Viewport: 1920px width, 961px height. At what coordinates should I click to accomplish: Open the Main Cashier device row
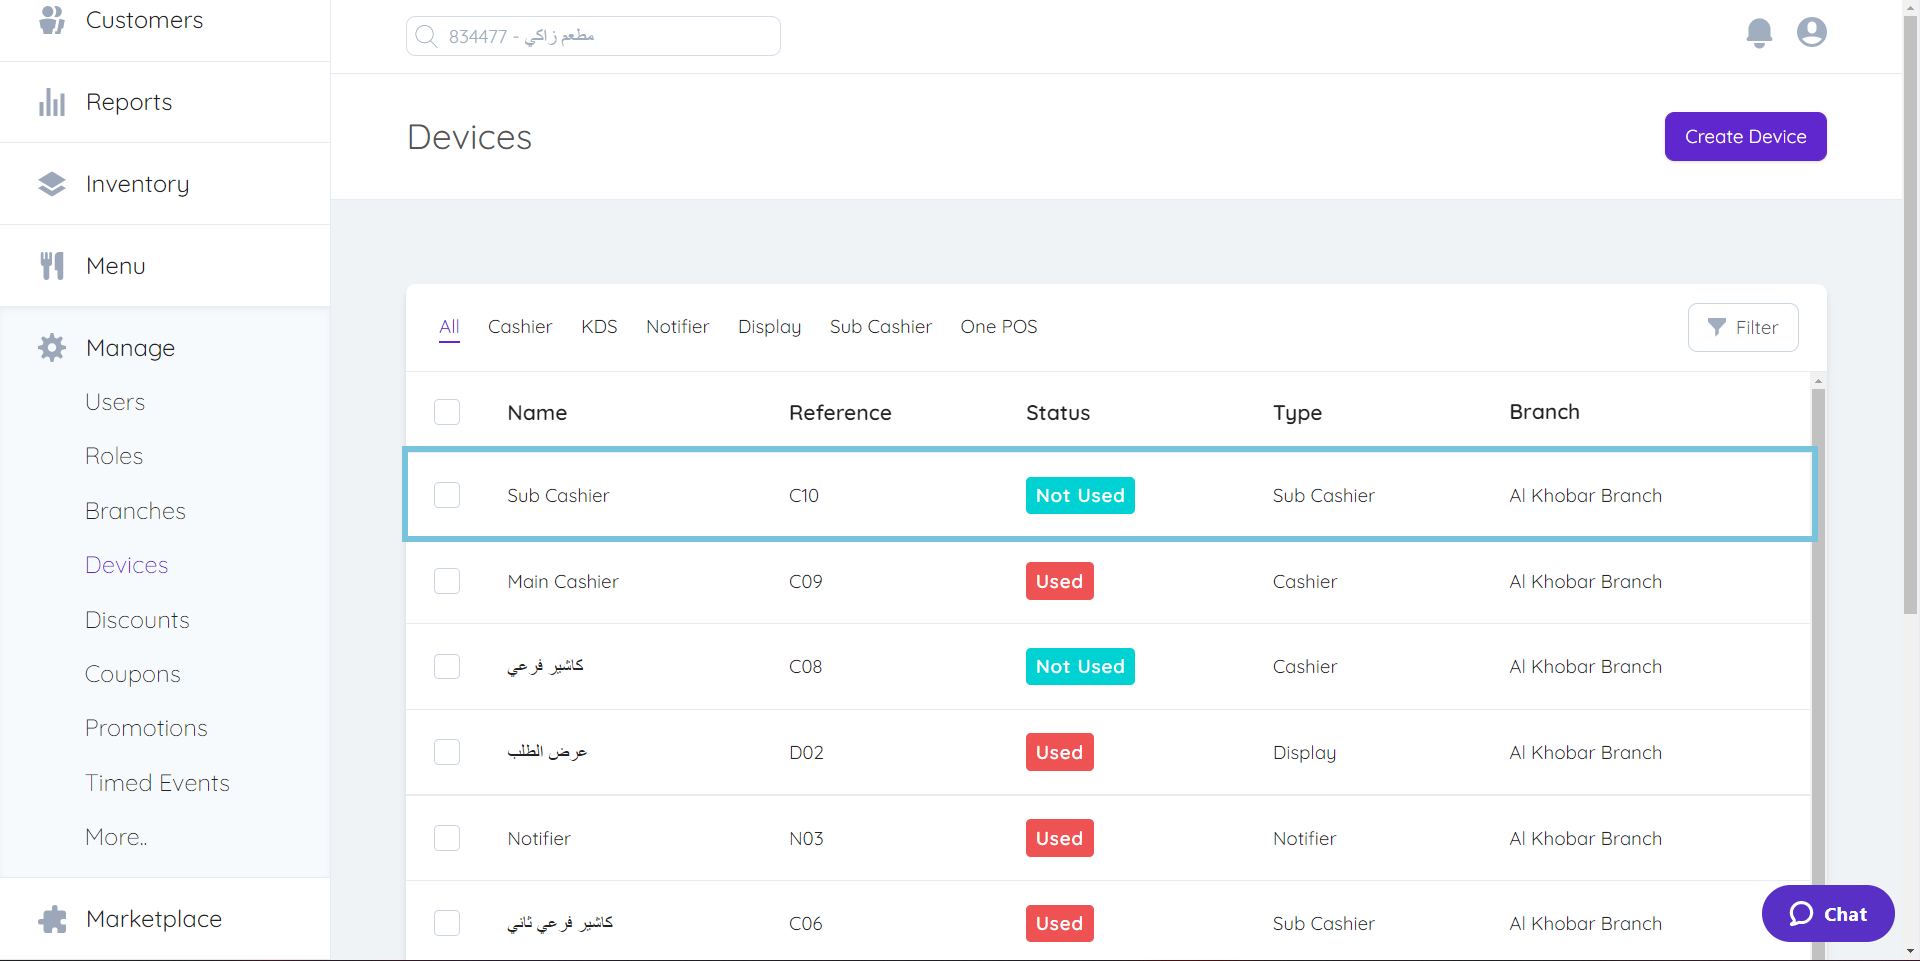1108,581
